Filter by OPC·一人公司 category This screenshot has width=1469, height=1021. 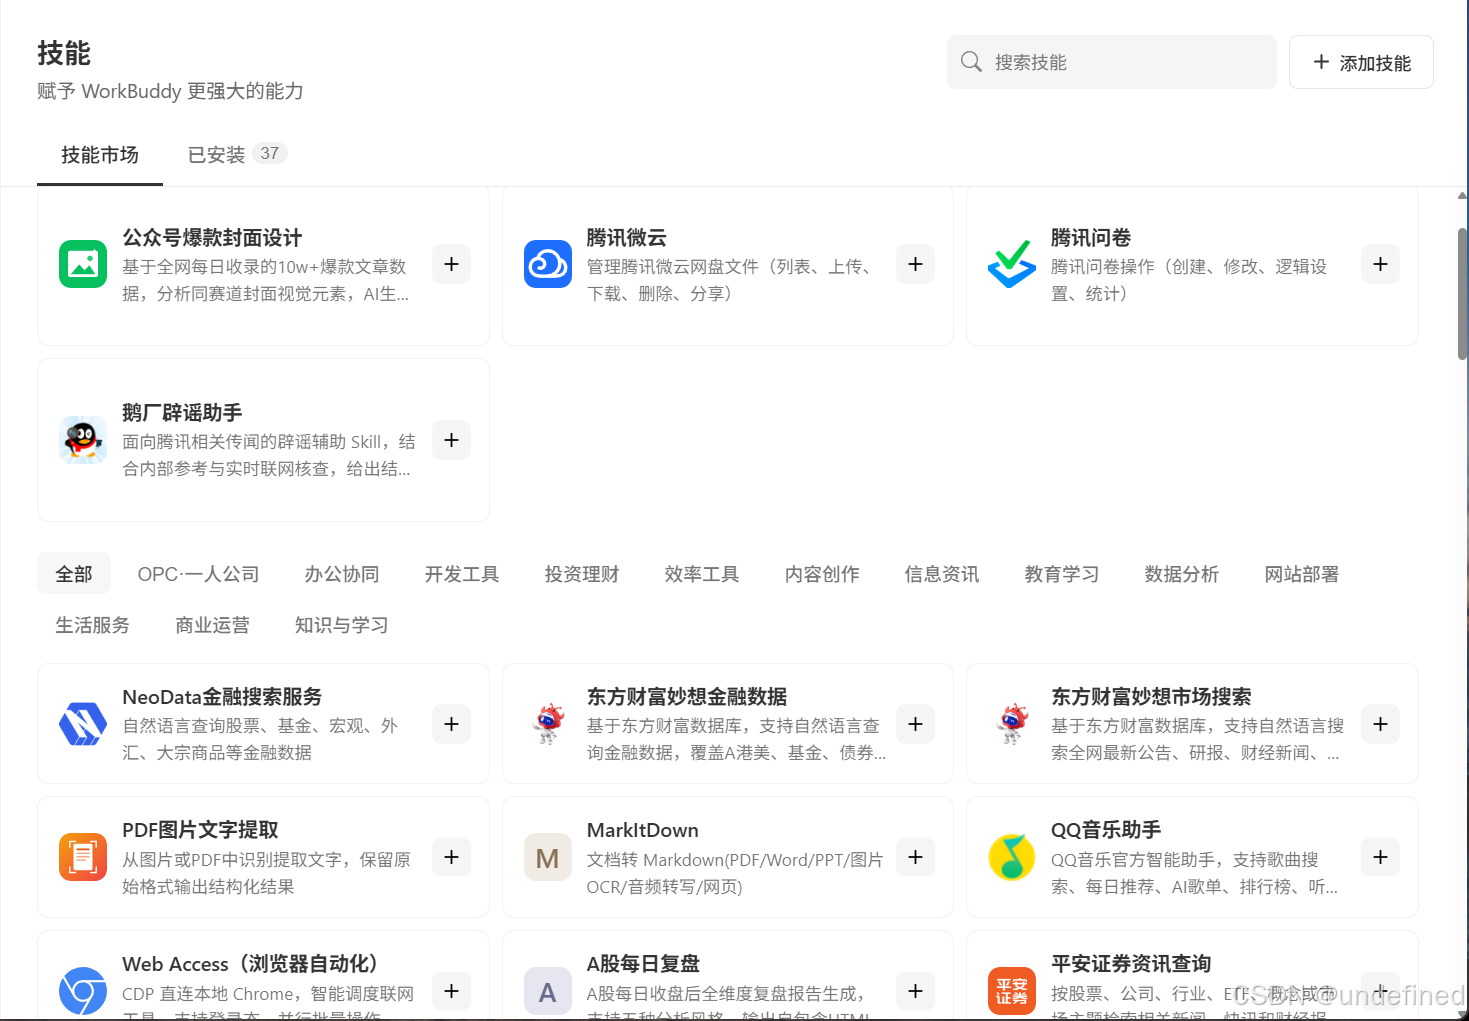click(198, 574)
